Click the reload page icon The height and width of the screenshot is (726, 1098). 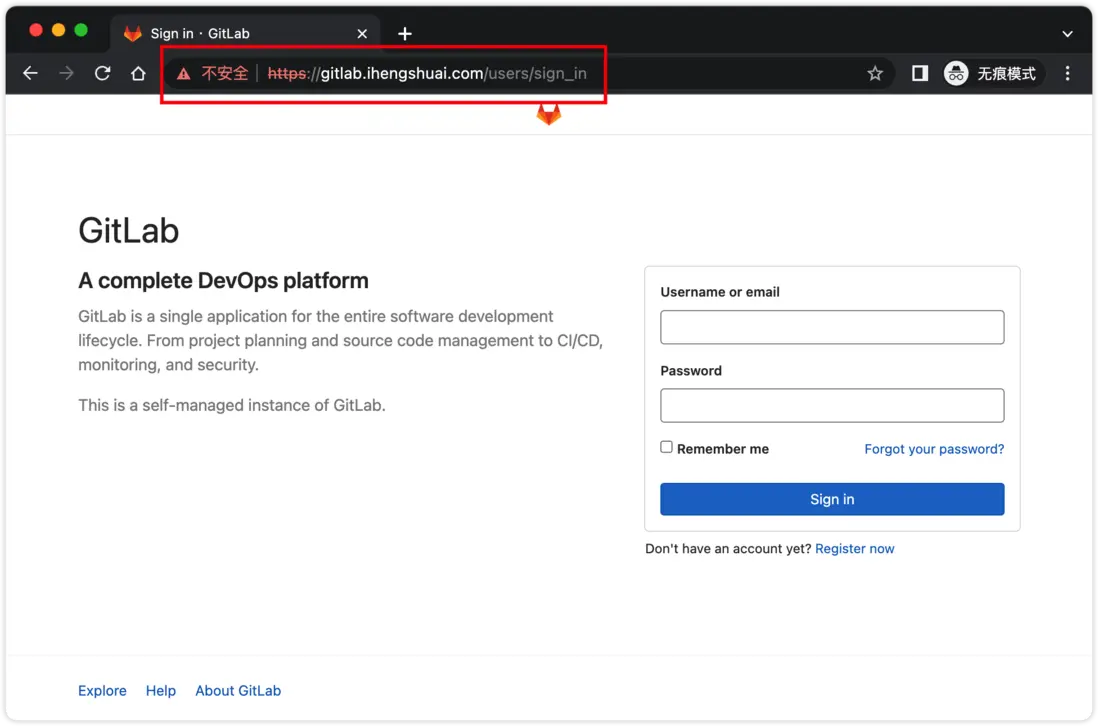click(x=102, y=73)
